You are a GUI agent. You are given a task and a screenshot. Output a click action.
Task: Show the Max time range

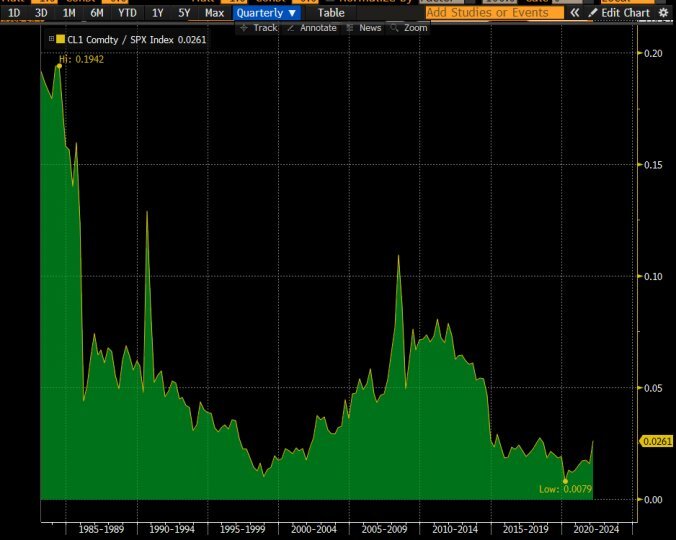click(215, 13)
